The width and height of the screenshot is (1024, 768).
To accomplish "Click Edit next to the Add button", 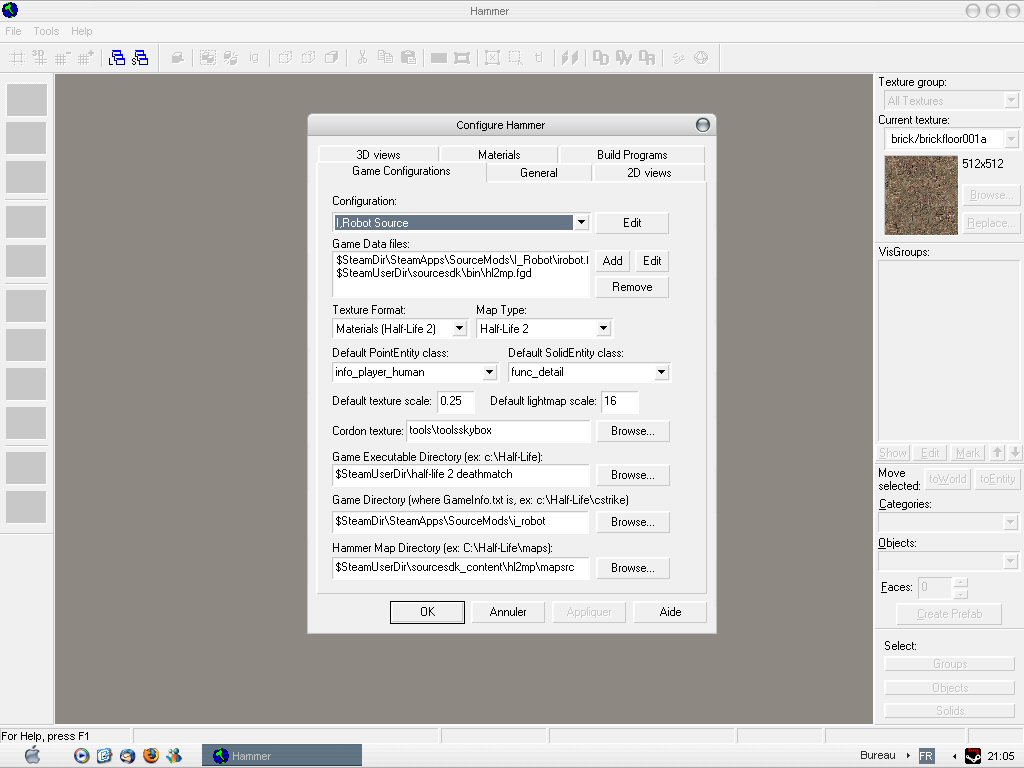I will click(652, 261).
